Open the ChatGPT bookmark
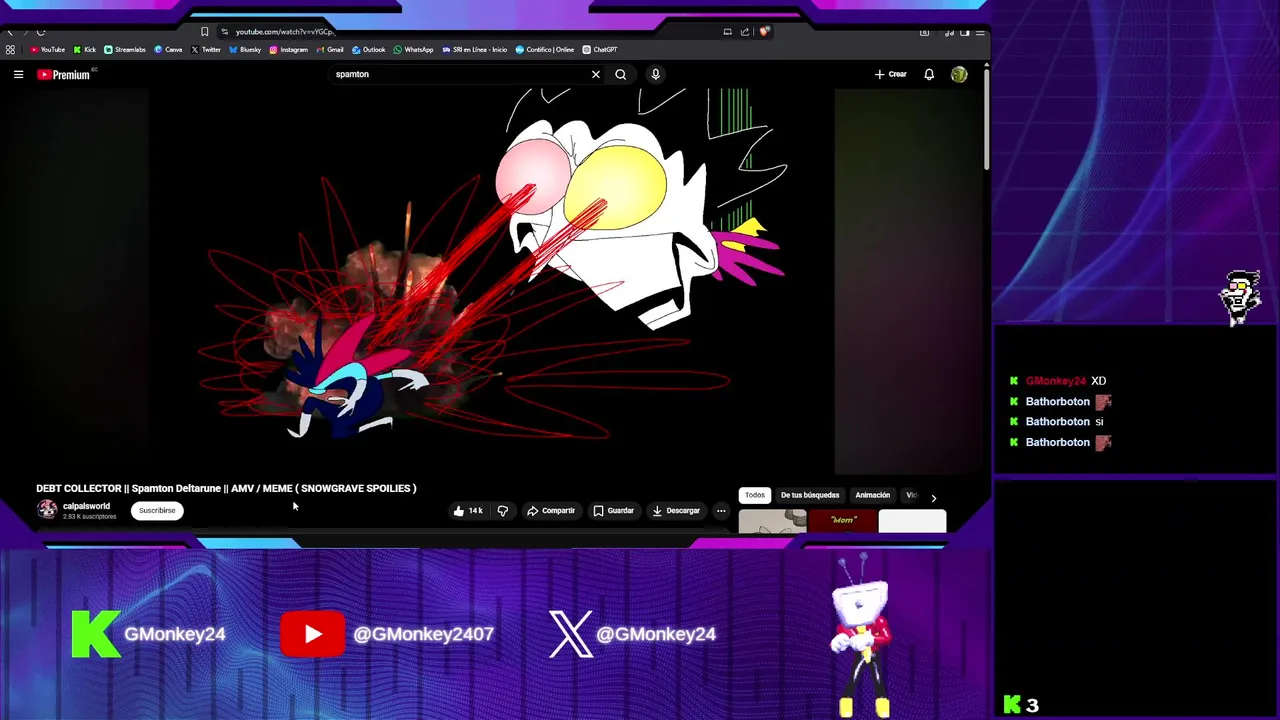The width and height of the screenshot is (1280, 720). coord(600,50)
